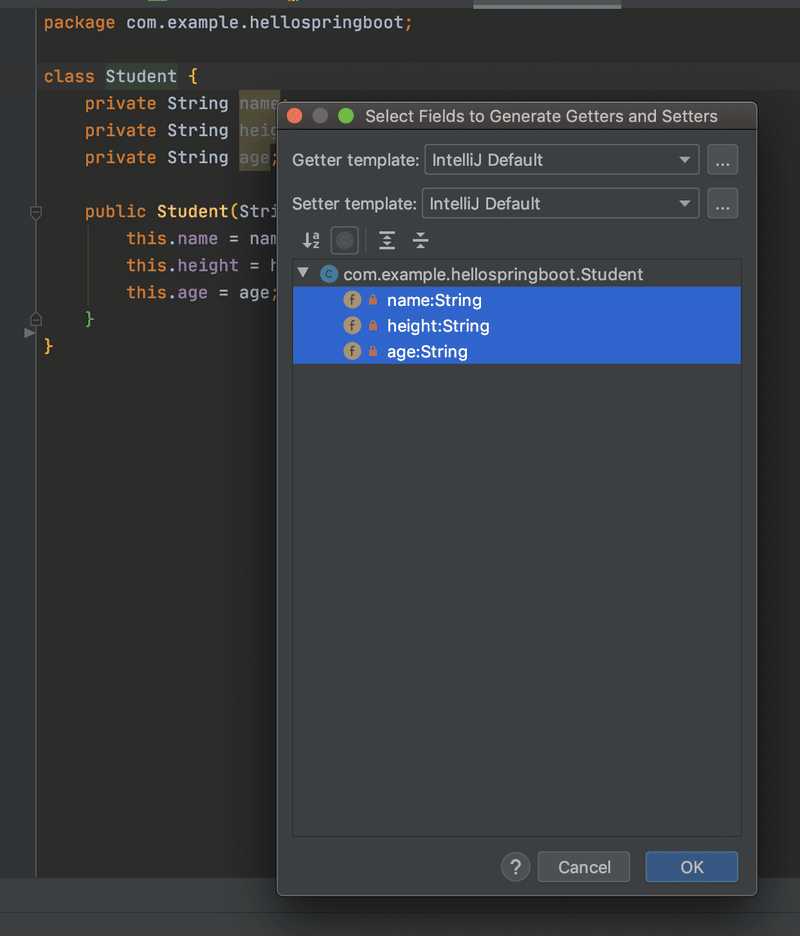This screenshot has height=936, width=800.
Task: Open the Getter template dropdown
Action: (x=686, y=159)
